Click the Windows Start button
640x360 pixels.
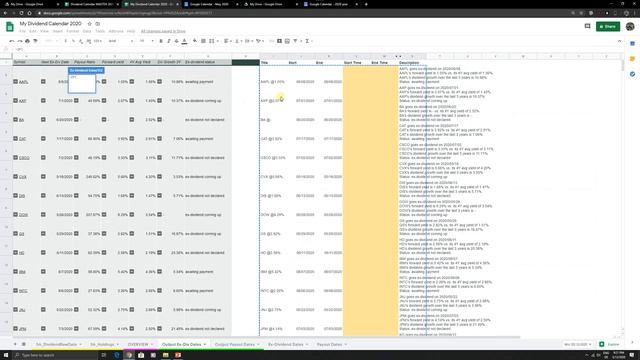pos(6,355)
